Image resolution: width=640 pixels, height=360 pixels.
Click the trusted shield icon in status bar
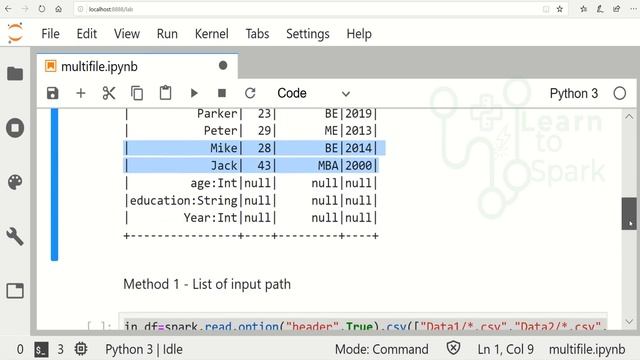(453, 349)
